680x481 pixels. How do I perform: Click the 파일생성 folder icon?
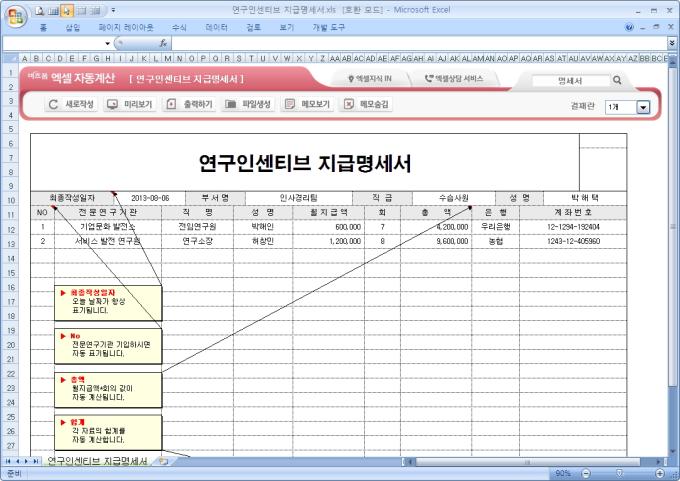point(231,104)
